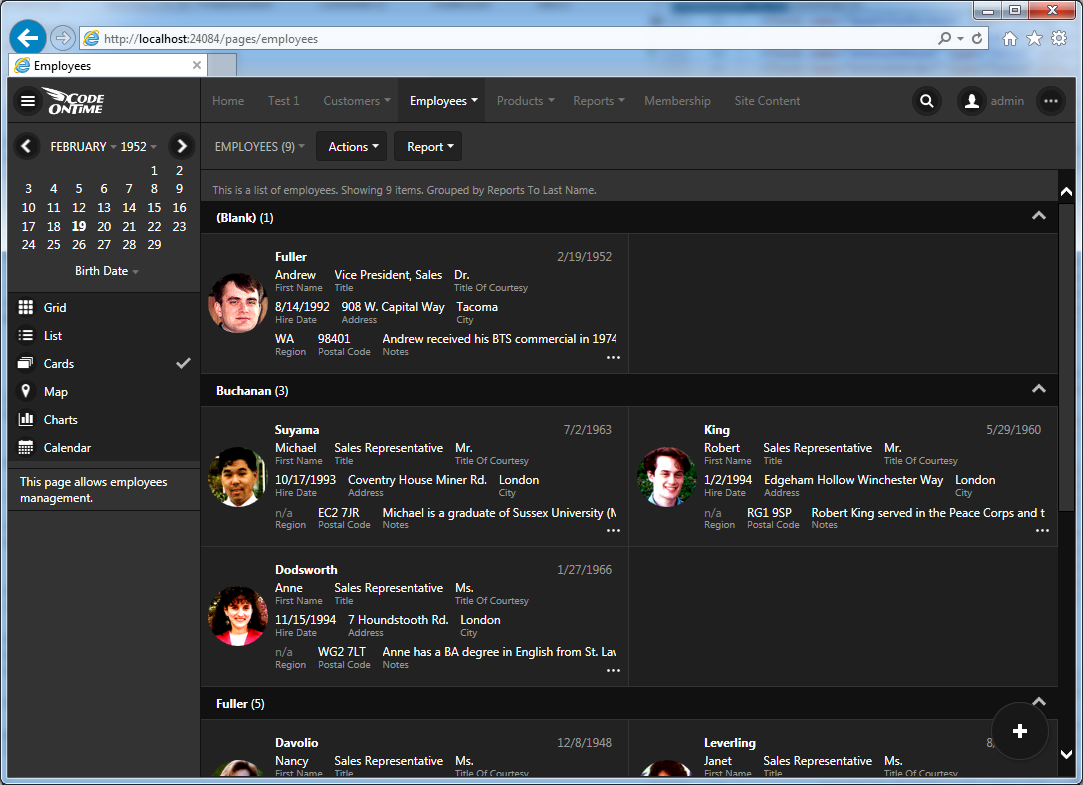Screen dimensions: 1083x785
Task: Open the hamburger menu beside the Code OnTime logo
Action: pos(28,101)
